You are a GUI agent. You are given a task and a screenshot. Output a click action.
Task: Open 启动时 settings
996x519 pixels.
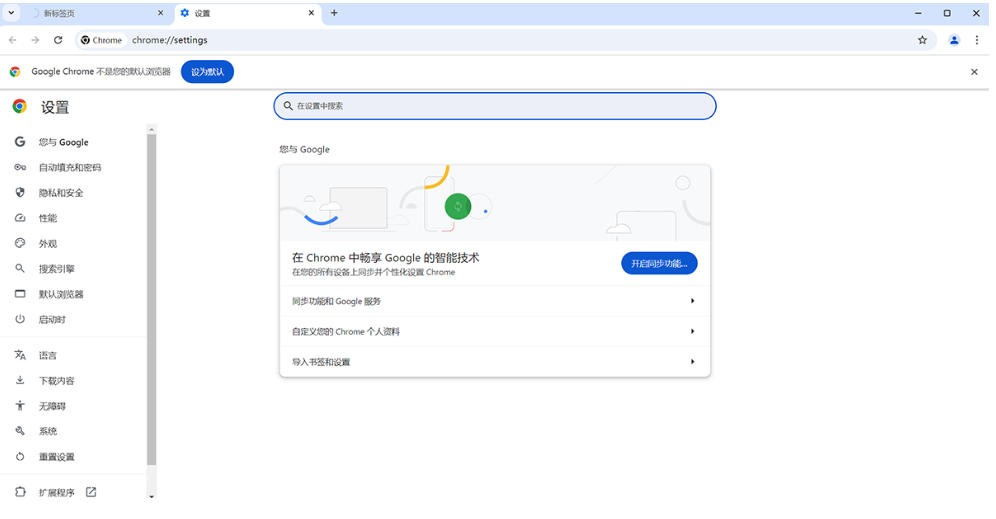[52, 320]
